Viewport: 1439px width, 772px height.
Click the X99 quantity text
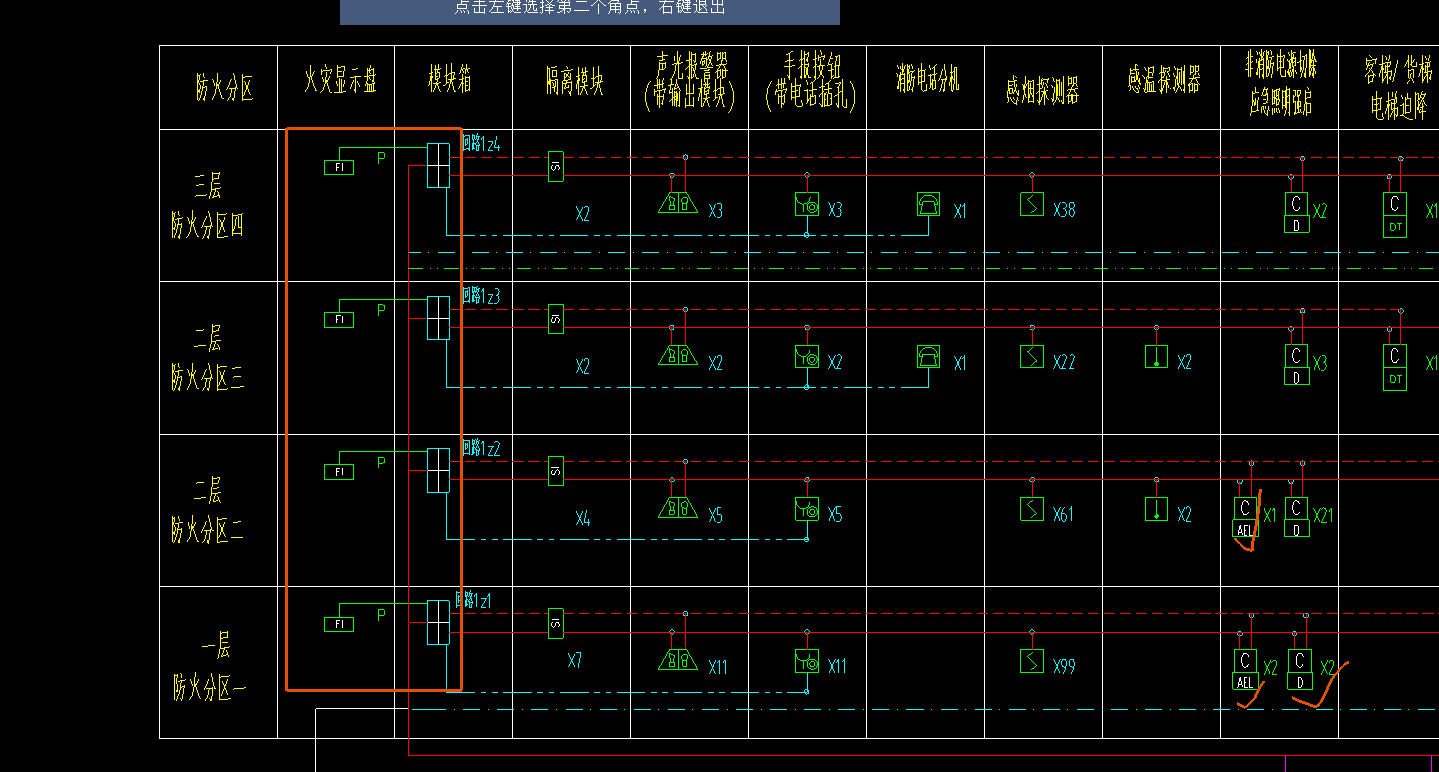pos(1064,666)
